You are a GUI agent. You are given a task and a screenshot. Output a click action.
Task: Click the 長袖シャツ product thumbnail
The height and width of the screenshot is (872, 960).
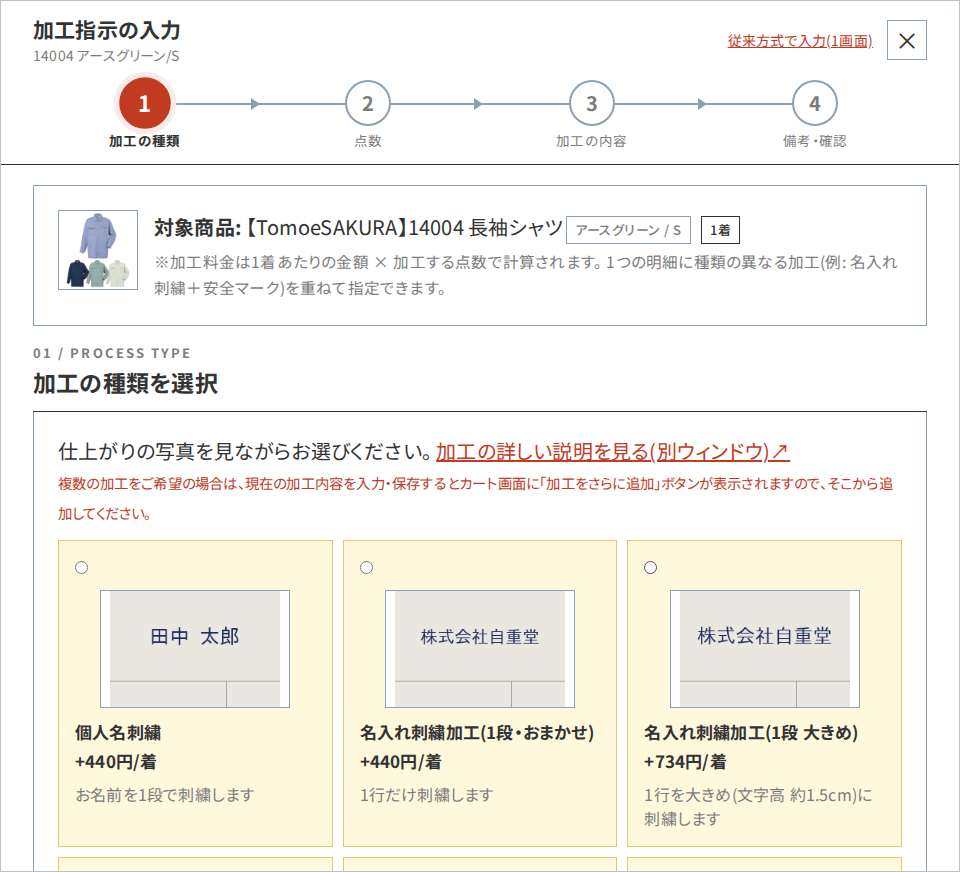(98, 250)
